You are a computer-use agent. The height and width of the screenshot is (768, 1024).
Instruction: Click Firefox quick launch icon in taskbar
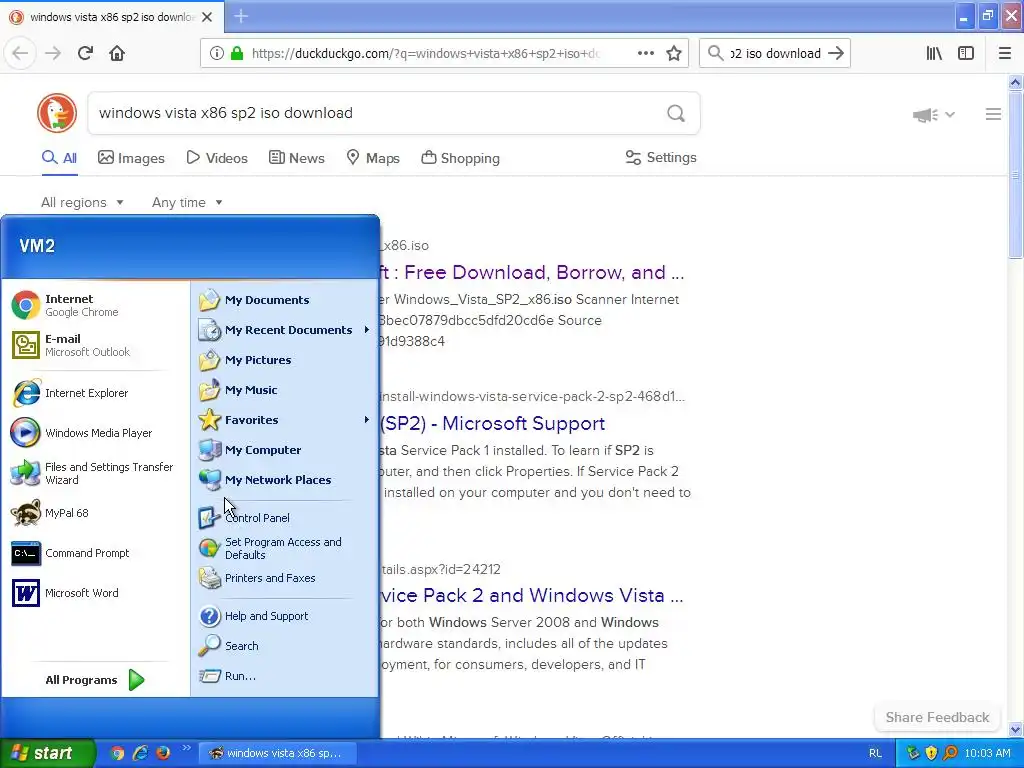[x=163, y=753]
